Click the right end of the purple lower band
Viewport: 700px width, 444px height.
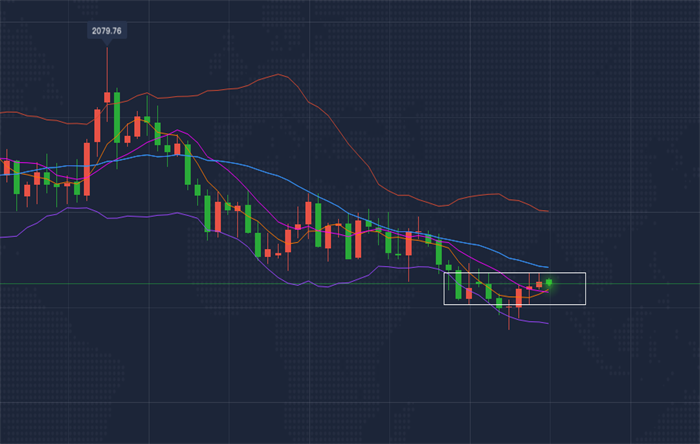coord(547,323)
